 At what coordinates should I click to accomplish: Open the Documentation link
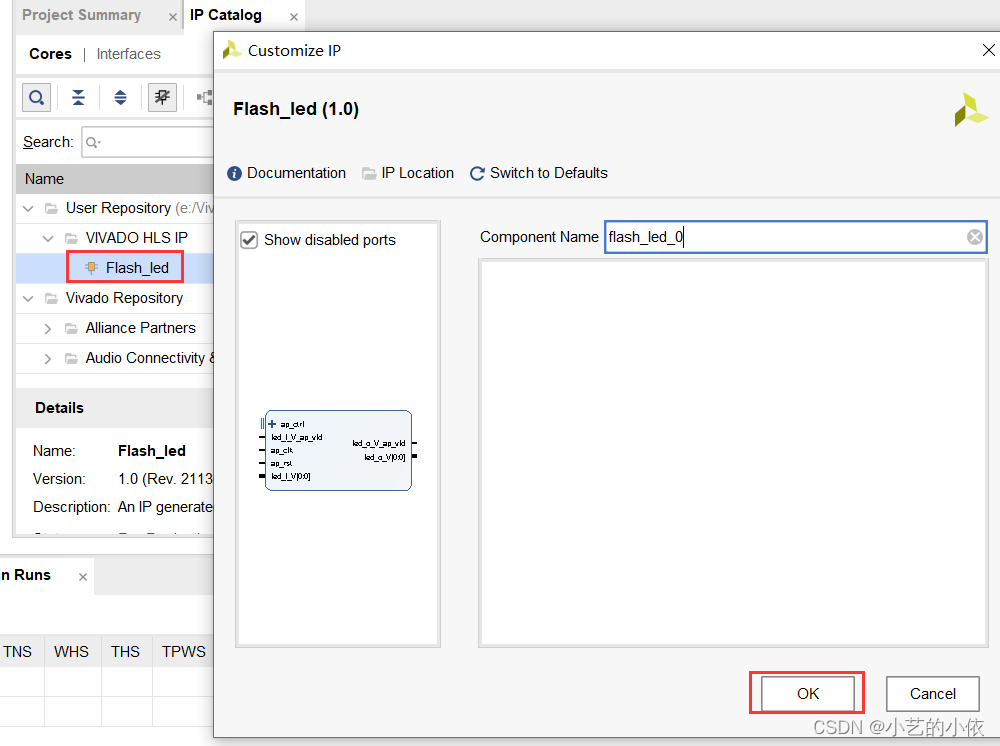[x=296, y=173]
